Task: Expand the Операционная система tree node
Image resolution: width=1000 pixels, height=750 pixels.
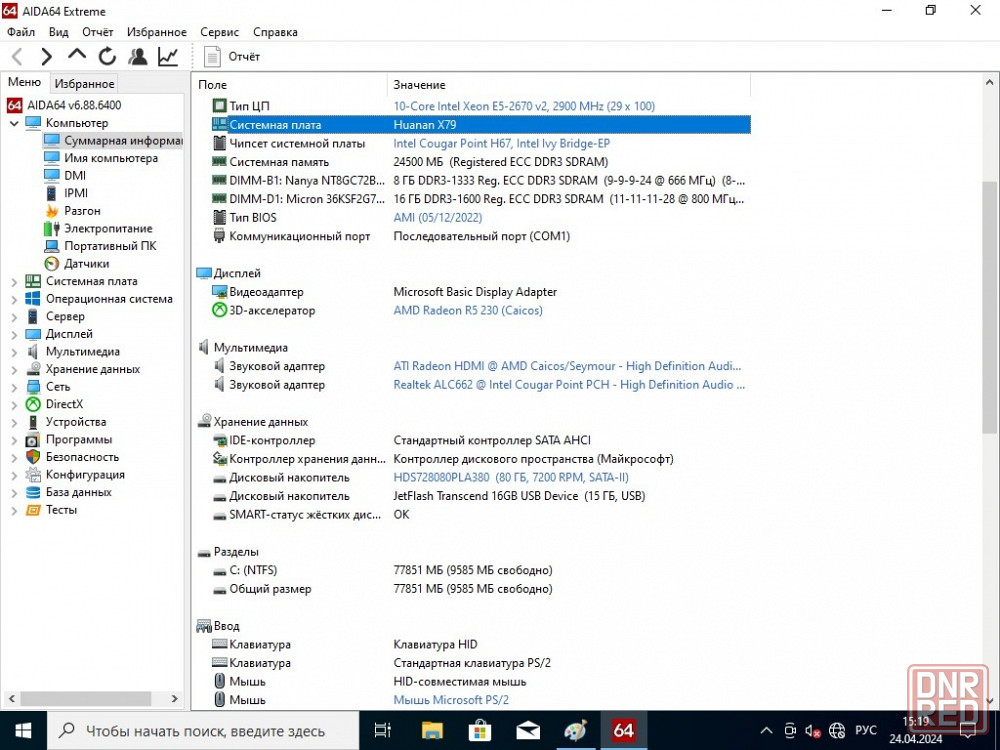Action: pos(14,299)
